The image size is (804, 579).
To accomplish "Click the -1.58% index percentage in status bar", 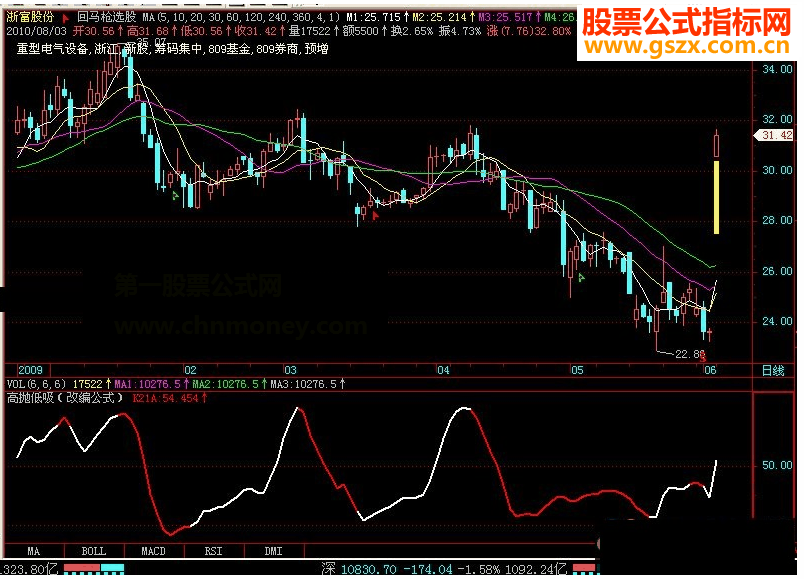I will pyautogui.click(x=478, y=569).
